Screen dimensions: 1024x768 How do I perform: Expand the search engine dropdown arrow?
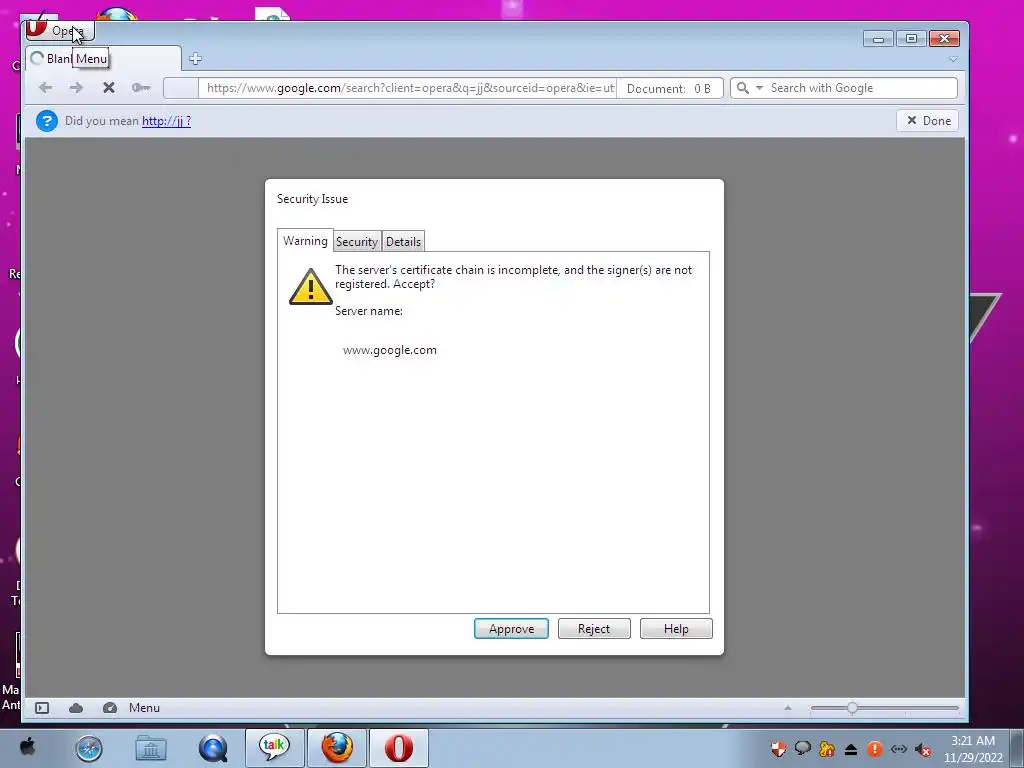759,88
